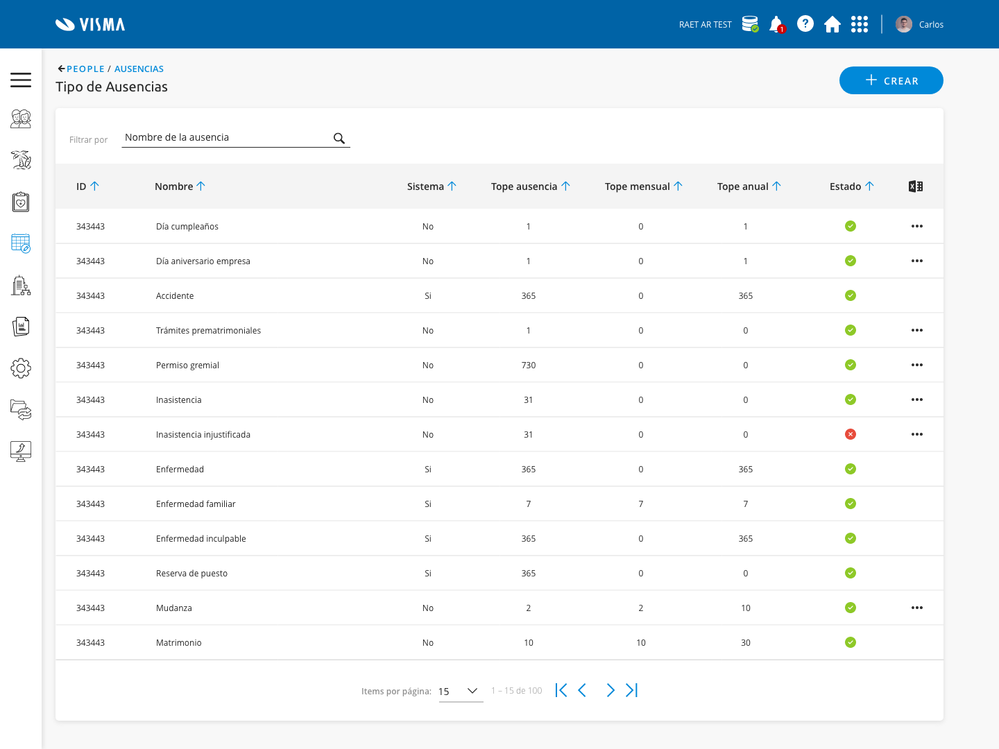
Task: Open the actions menu for Día cumpleaños
Action: [x=917, y=226]
